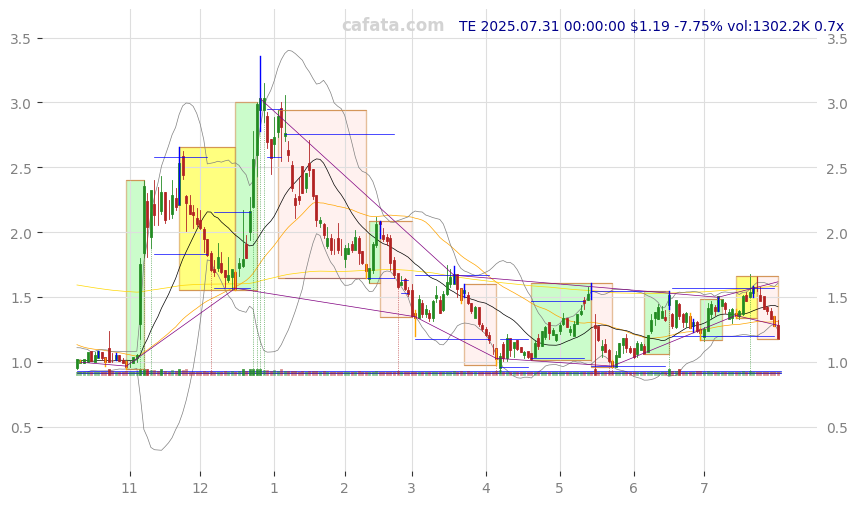Click month label 3 on time axis
858x505 pixels.
(x=411, y=488)
